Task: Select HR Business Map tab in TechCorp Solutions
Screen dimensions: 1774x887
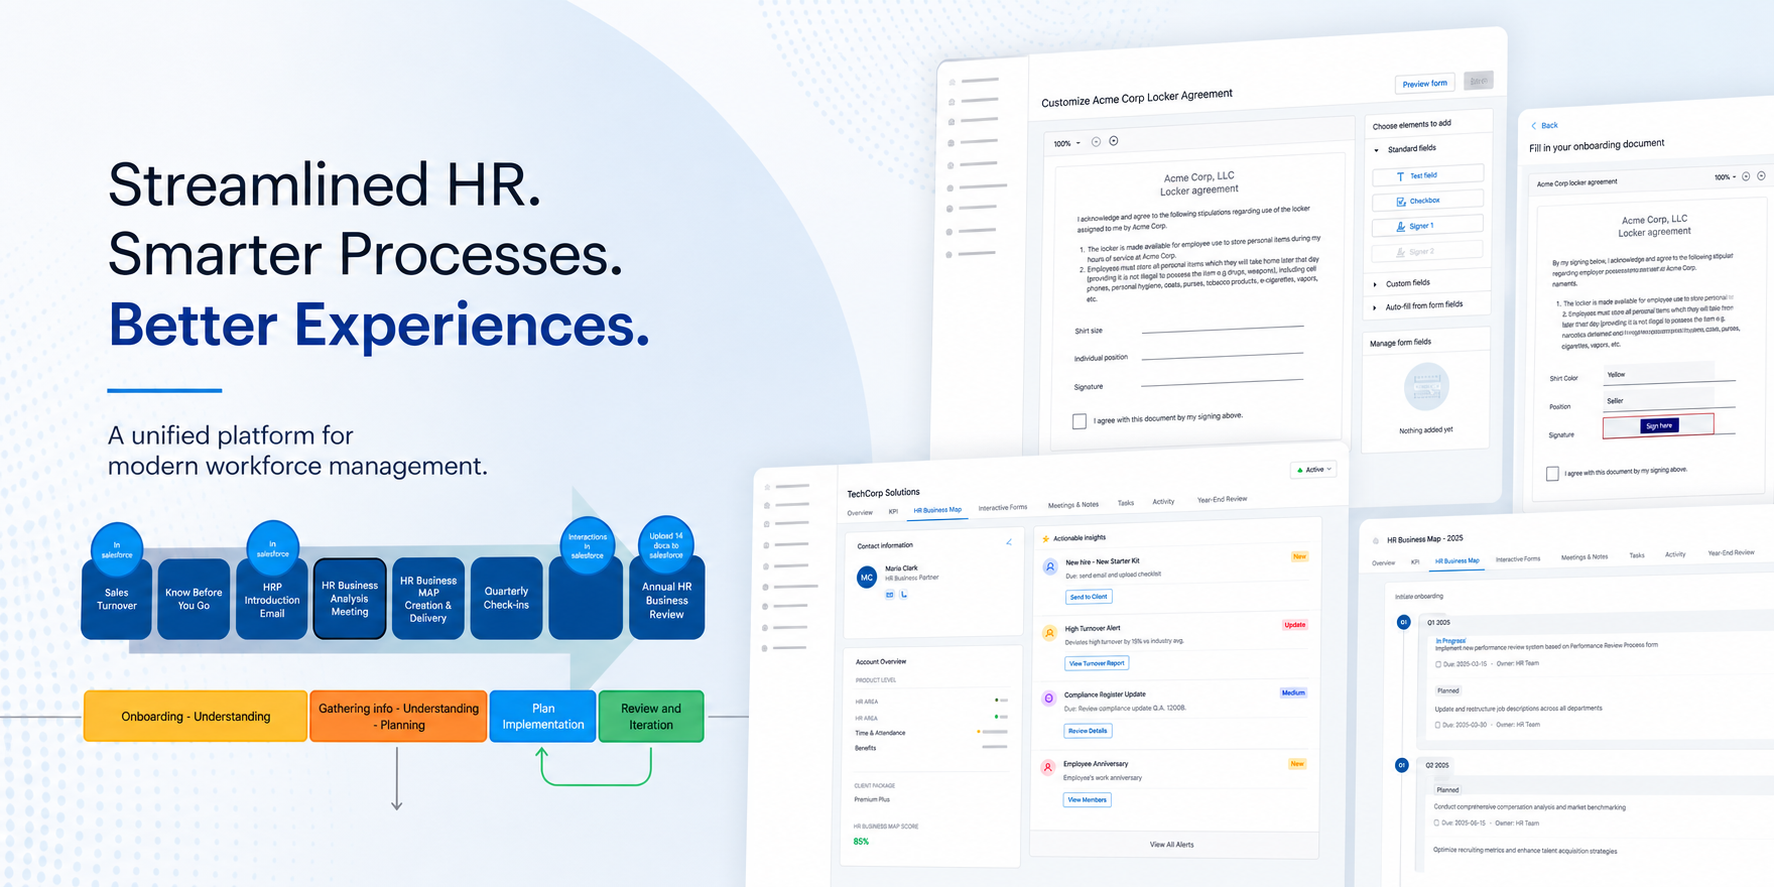Action: click(937, 510)
